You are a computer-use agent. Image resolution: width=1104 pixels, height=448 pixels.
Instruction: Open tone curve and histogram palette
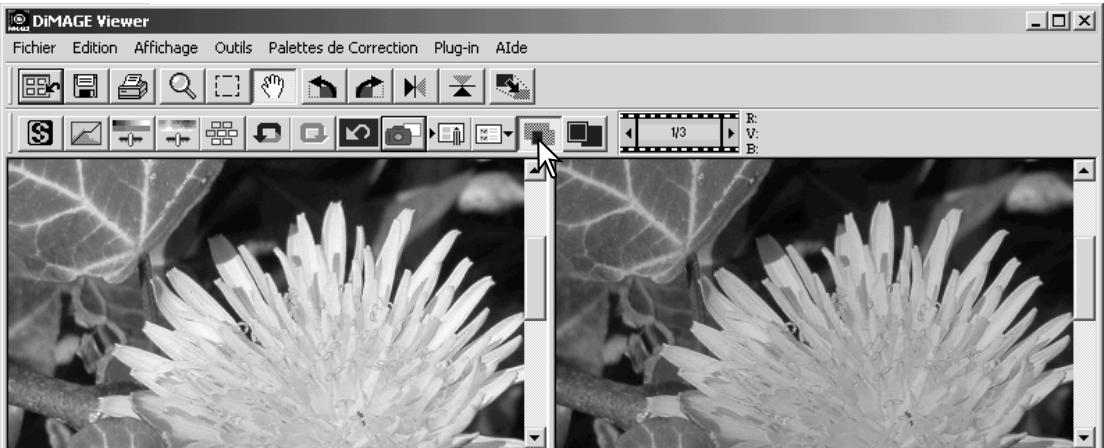click(x=86, y=133)
